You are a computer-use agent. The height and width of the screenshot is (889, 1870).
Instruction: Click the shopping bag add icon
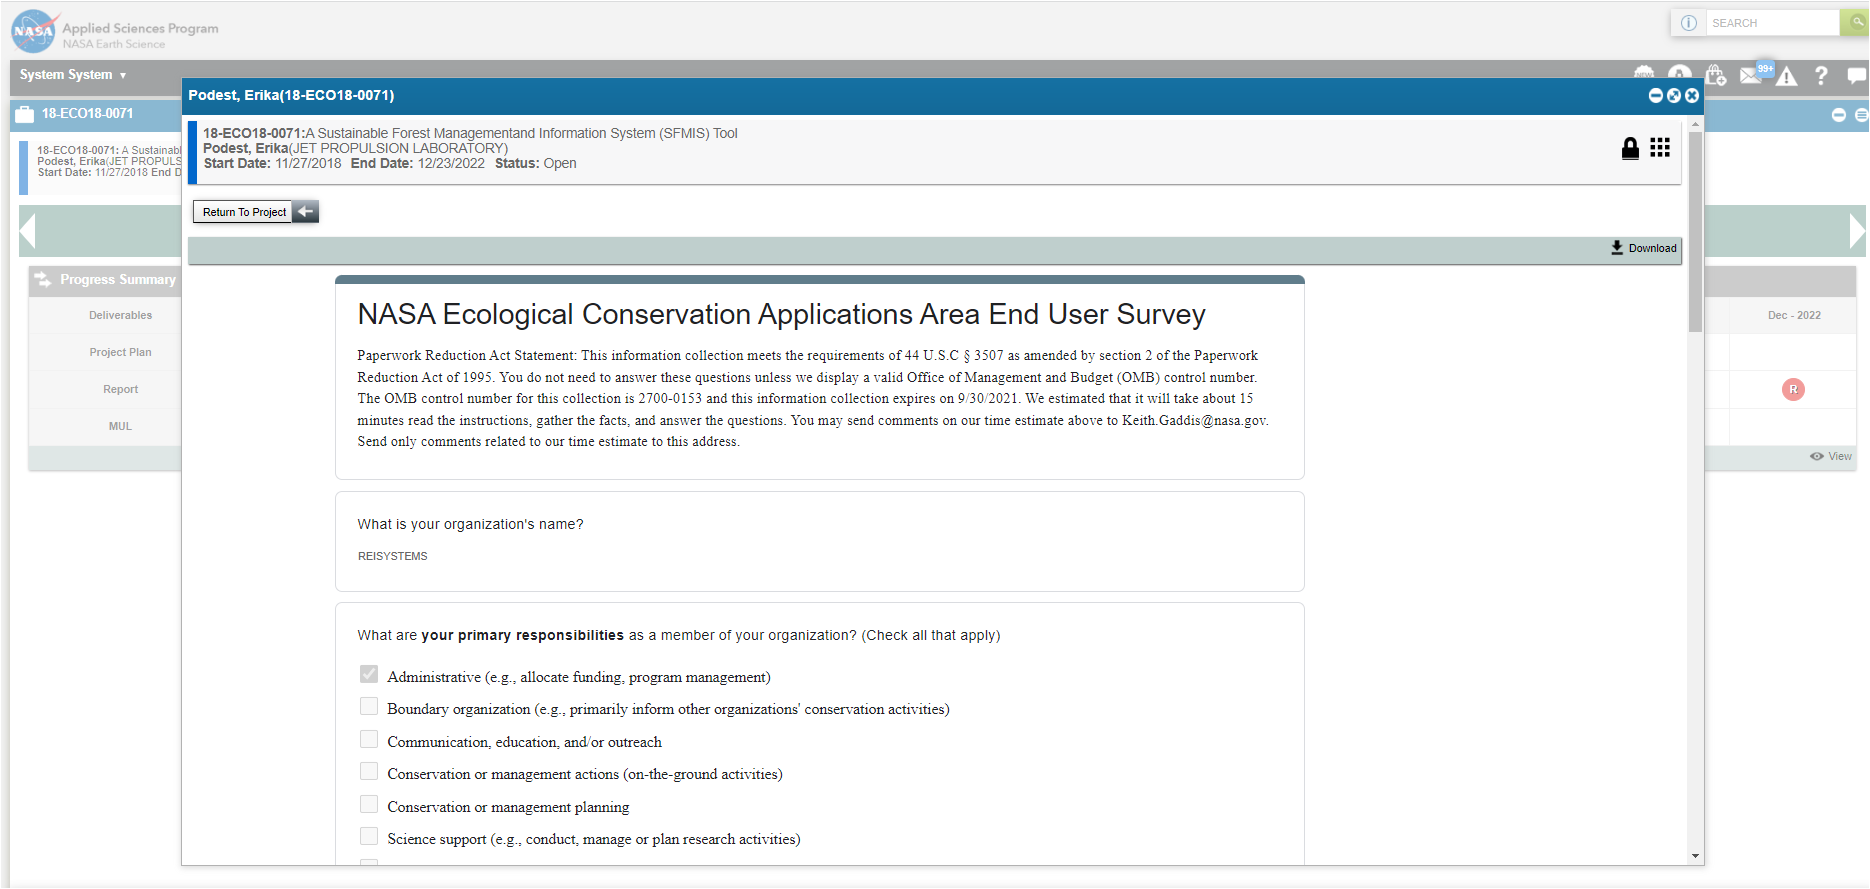1716,75
